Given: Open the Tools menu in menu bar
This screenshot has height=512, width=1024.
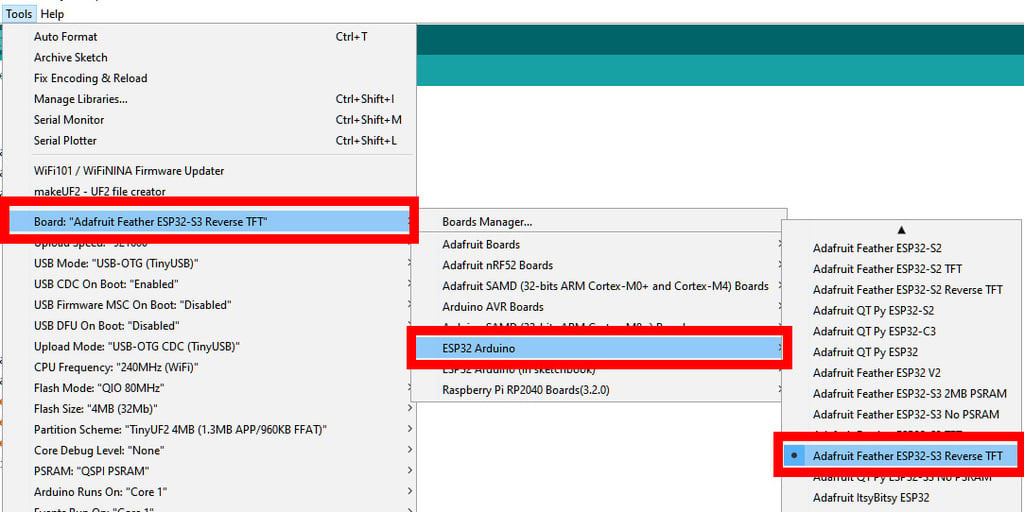Looking at the screenshot, I should [x=19, y=14].
